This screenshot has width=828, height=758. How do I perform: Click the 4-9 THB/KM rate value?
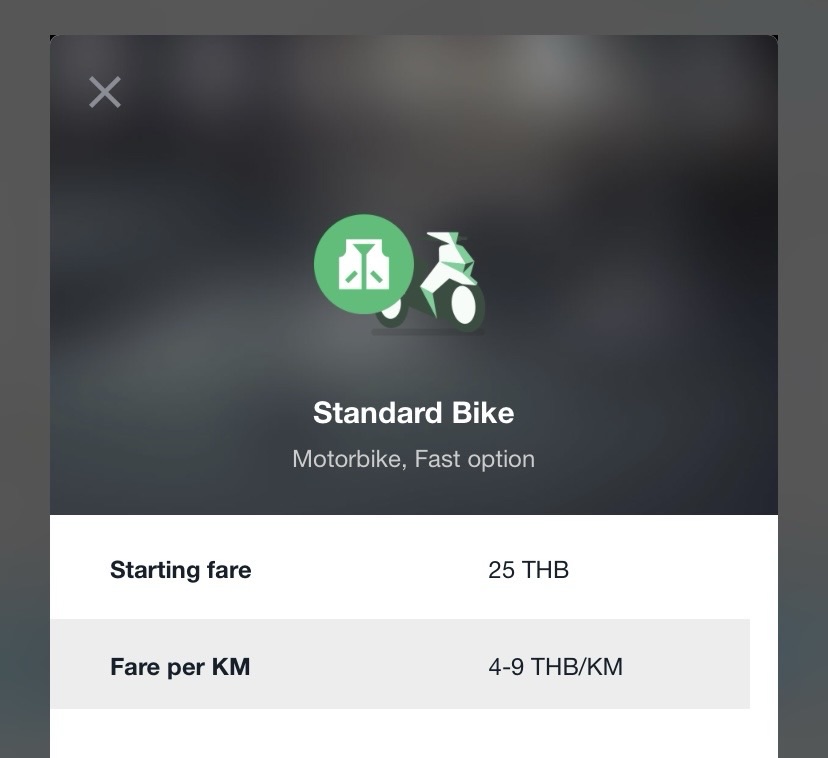(555, 666)
